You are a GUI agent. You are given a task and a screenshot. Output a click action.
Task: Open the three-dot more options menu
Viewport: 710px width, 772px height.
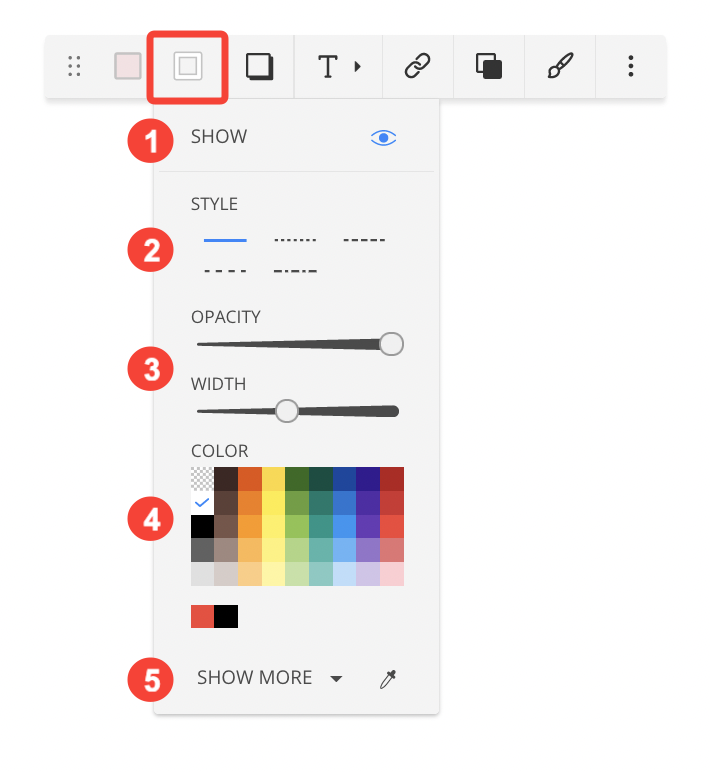(x=631, y=66)
